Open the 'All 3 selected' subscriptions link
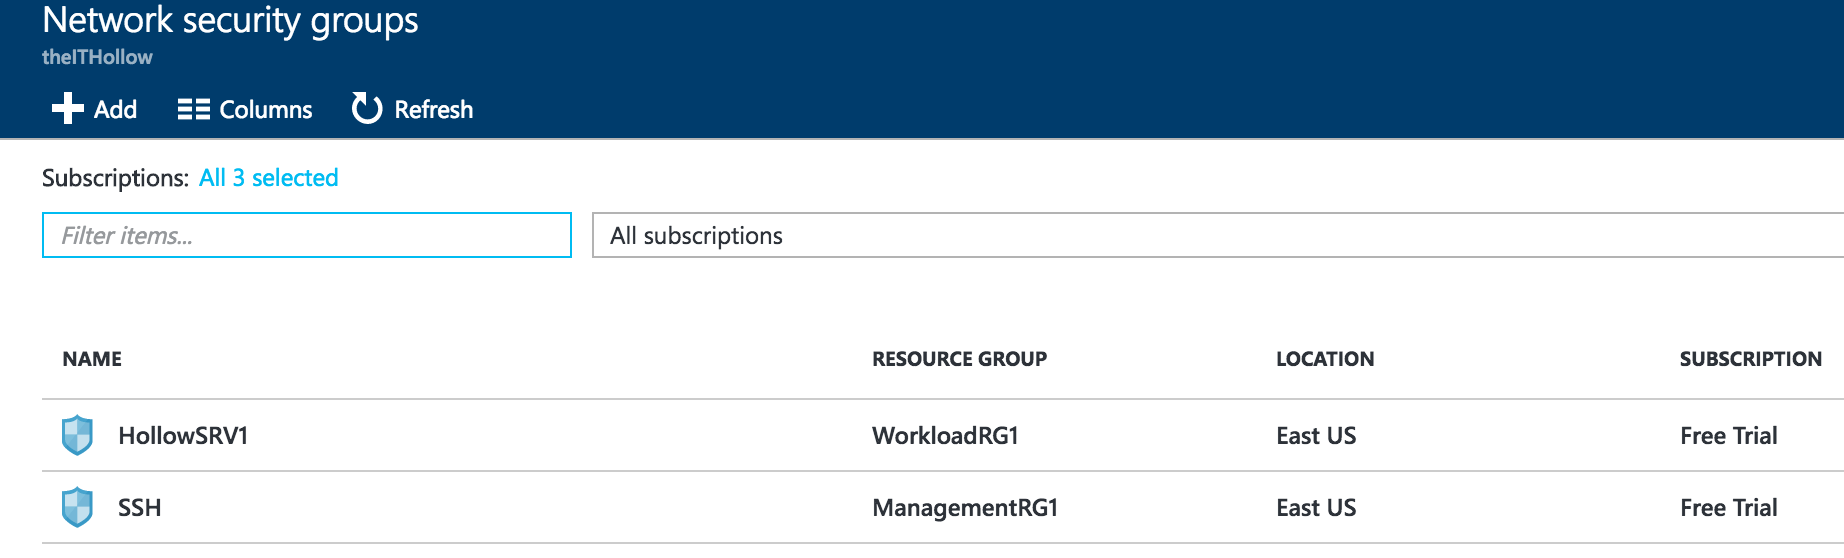The image size is (1844, 558). point(268,178)
